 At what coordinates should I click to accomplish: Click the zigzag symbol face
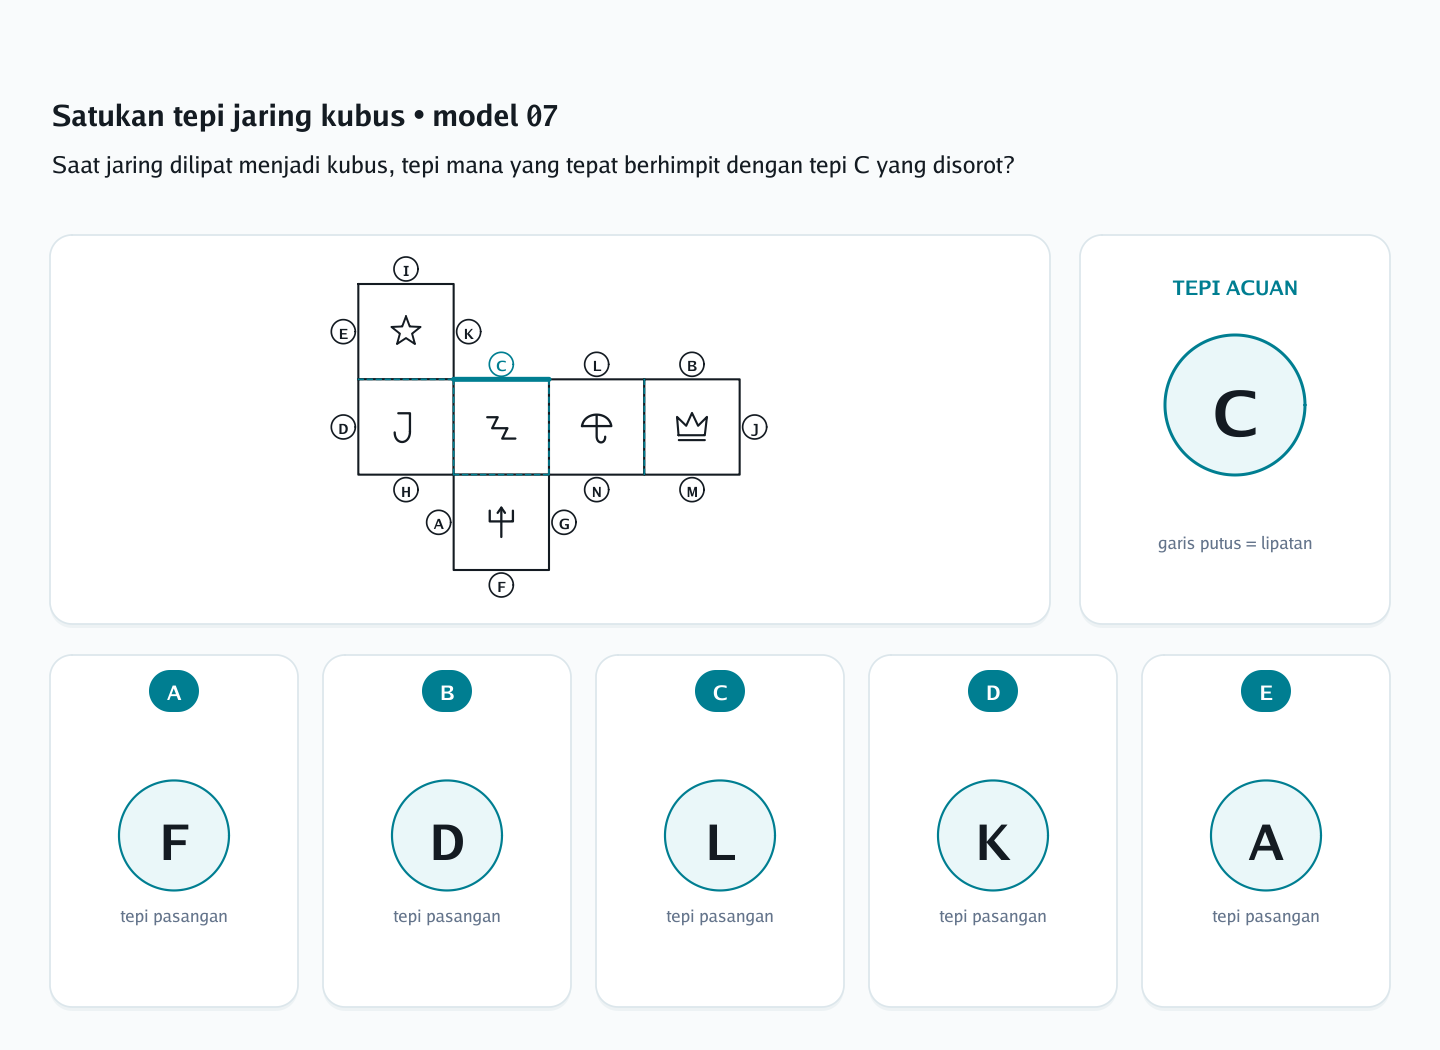501,427
